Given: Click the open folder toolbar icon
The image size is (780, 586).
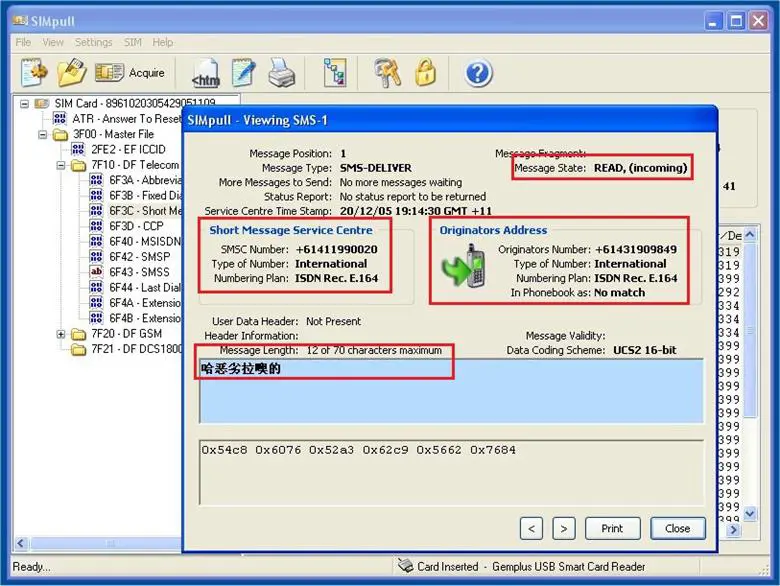Looking at the screenshot, I should (71, 73).
